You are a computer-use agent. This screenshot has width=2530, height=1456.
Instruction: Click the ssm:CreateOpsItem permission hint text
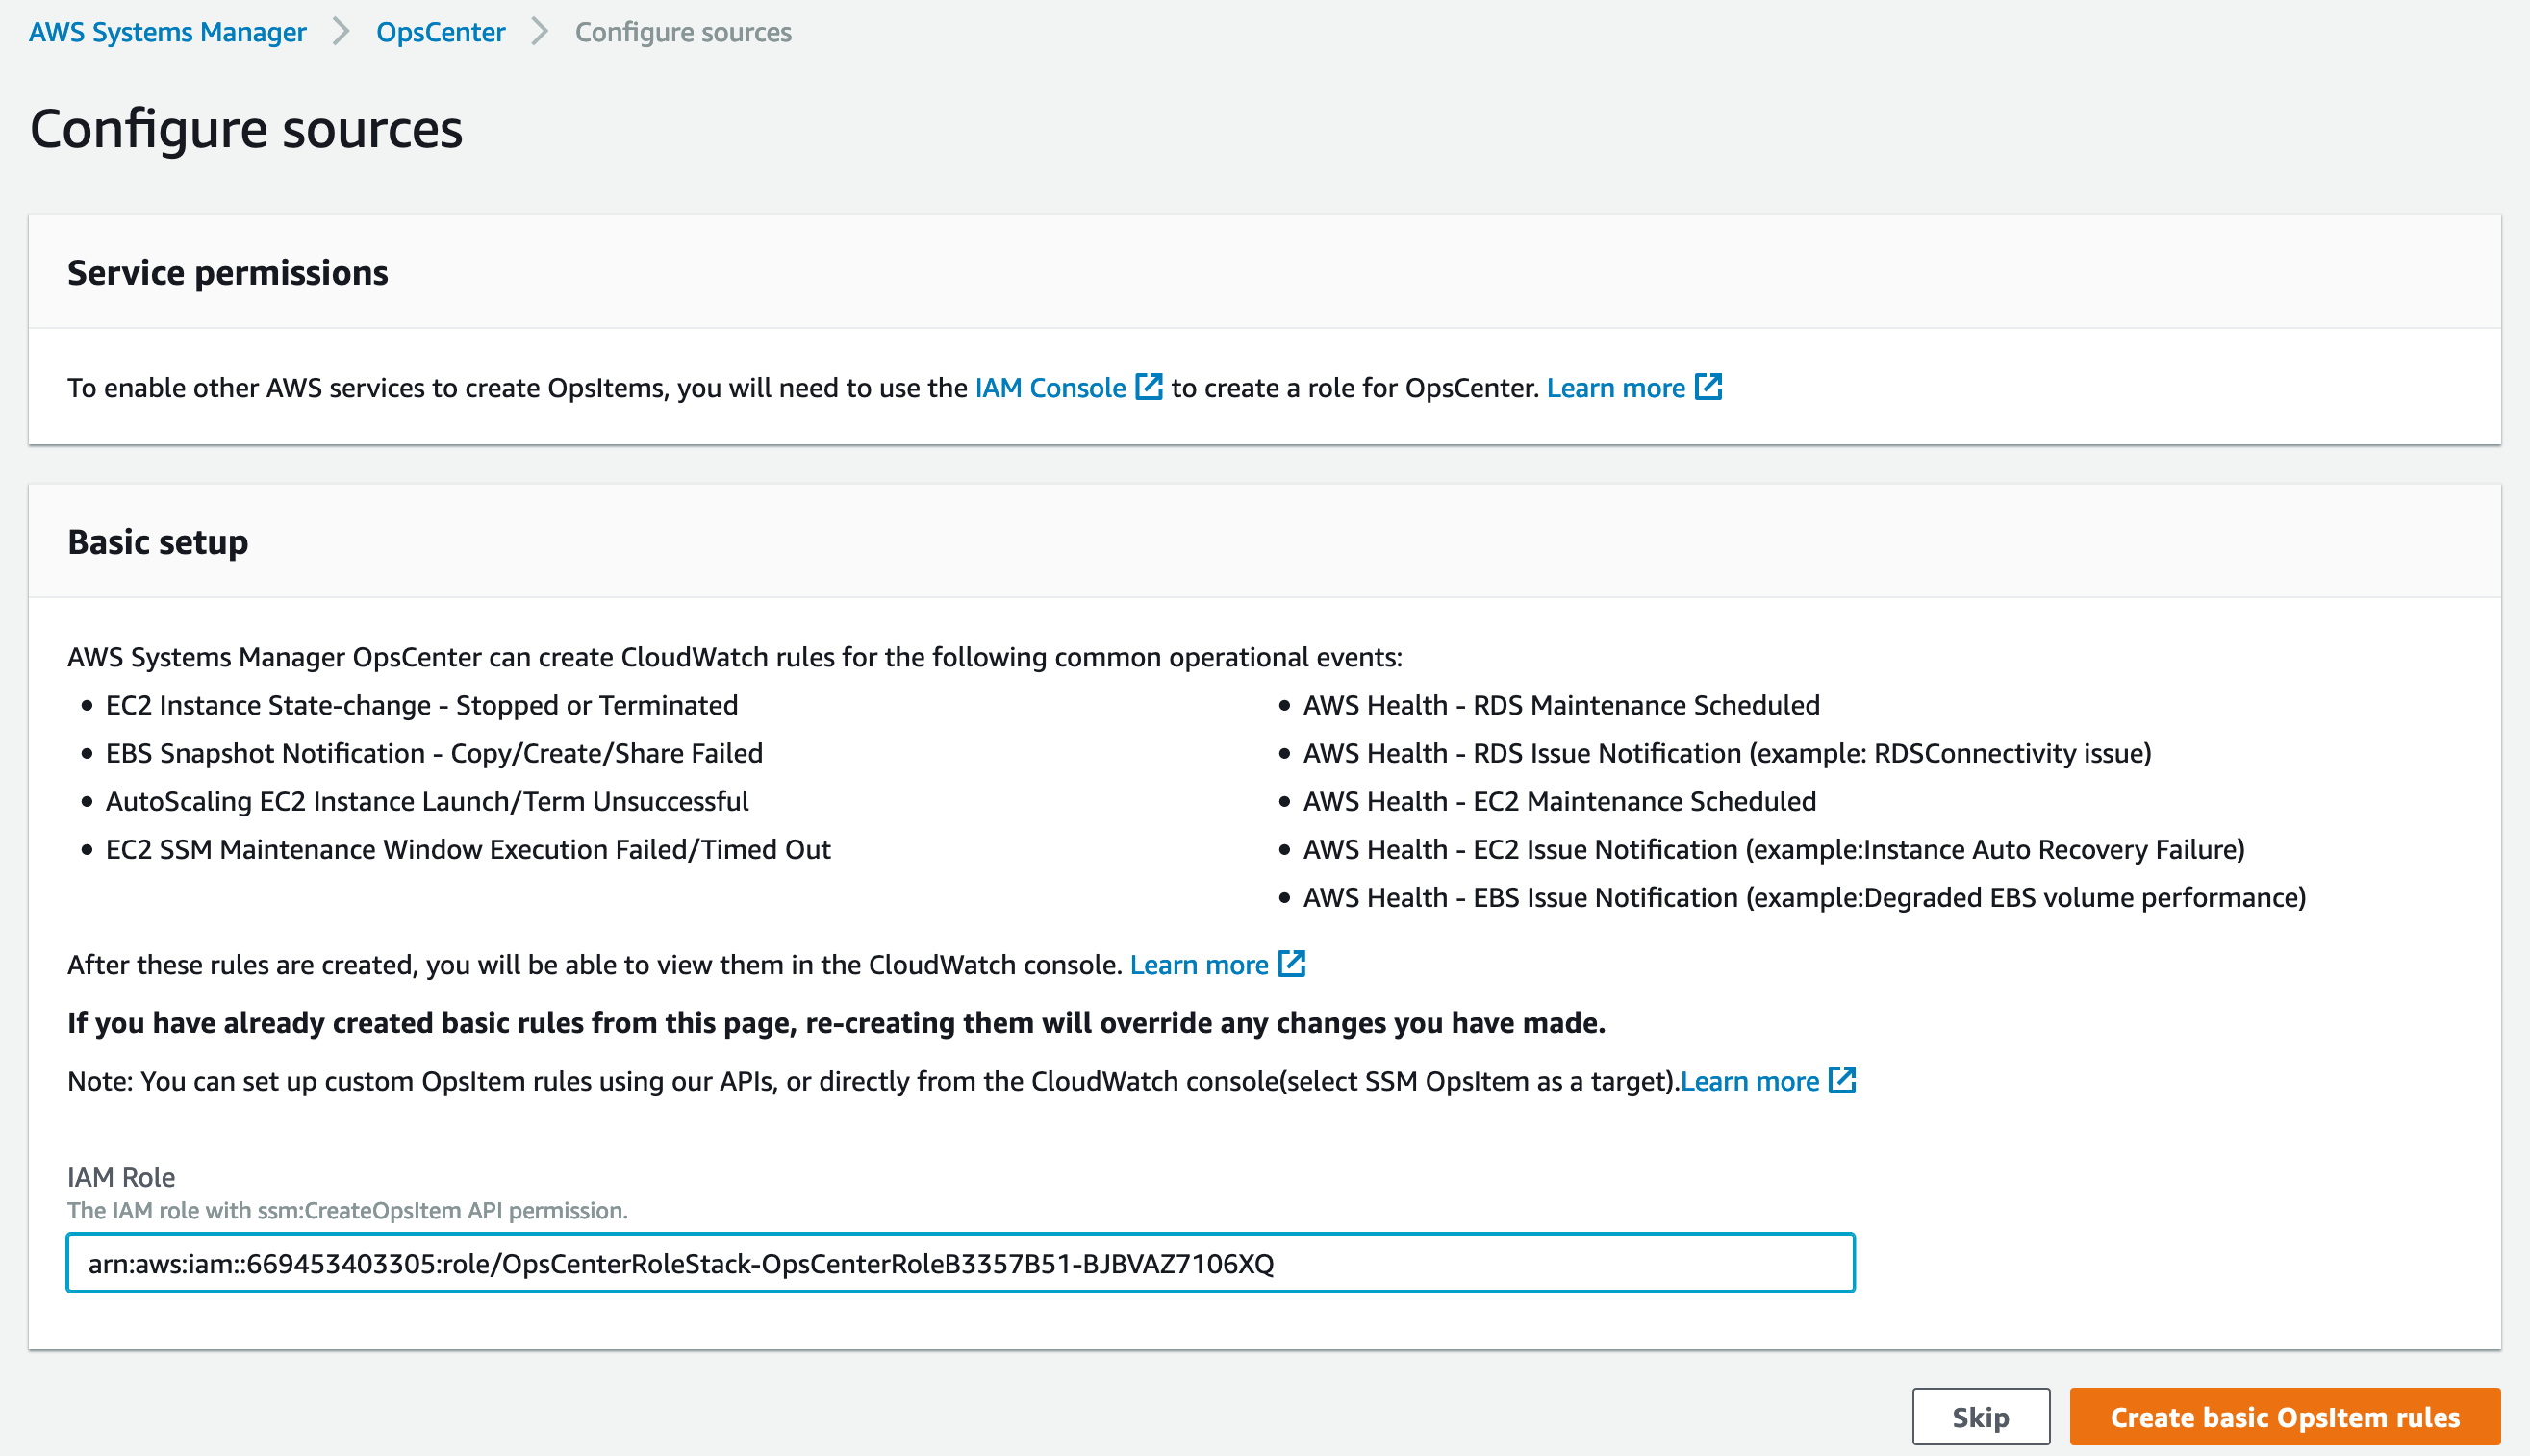click(347, 1211)
